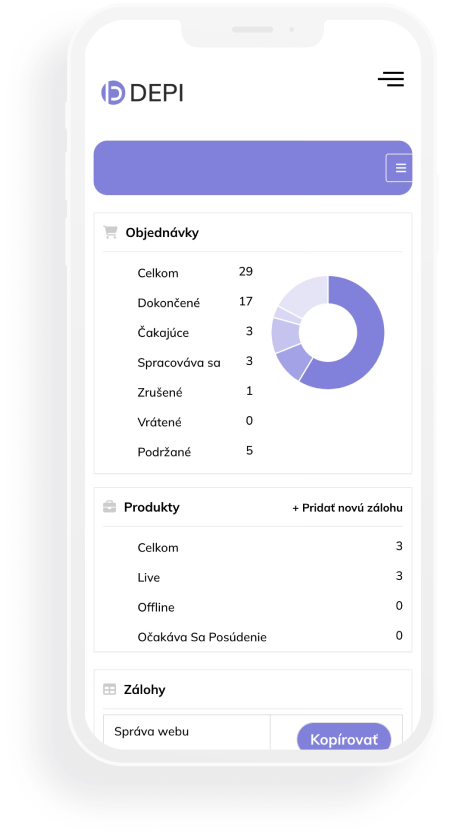Click the Očakáva Sa Posúdenie row
The width and height of the screenshot is (451, 837).
(270, 637)
